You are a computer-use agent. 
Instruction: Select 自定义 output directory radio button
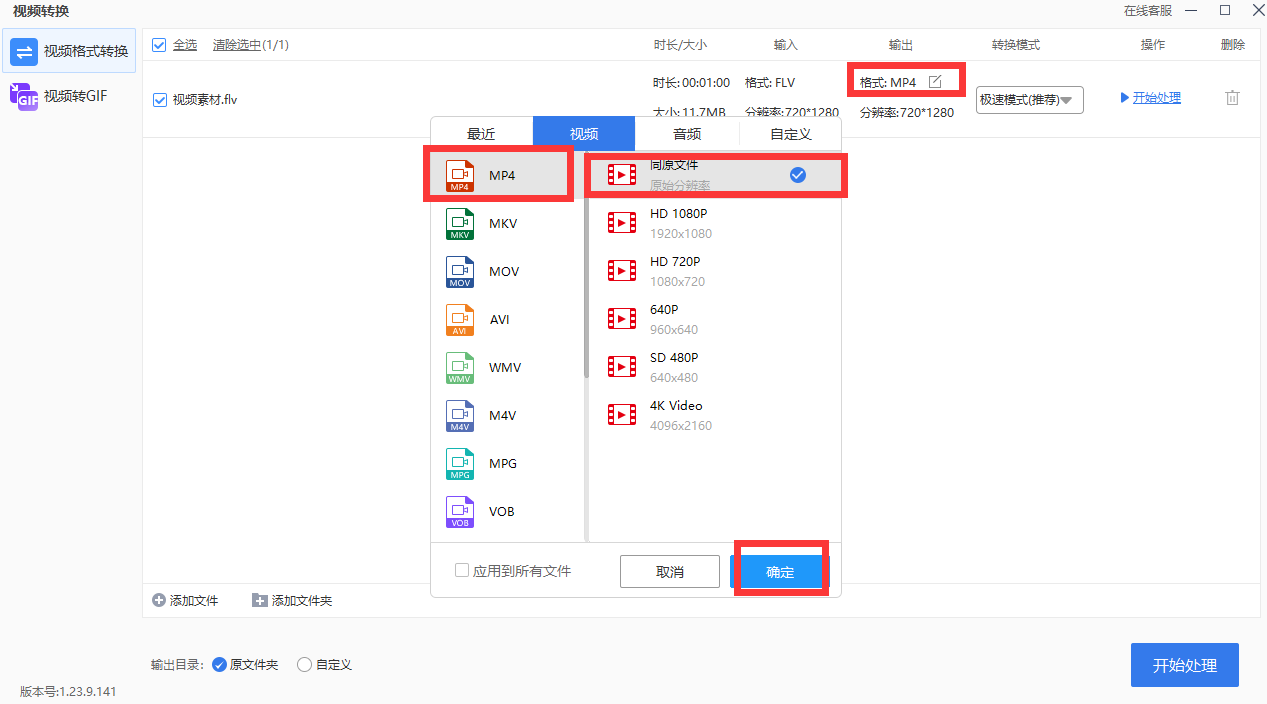(305, 664)
